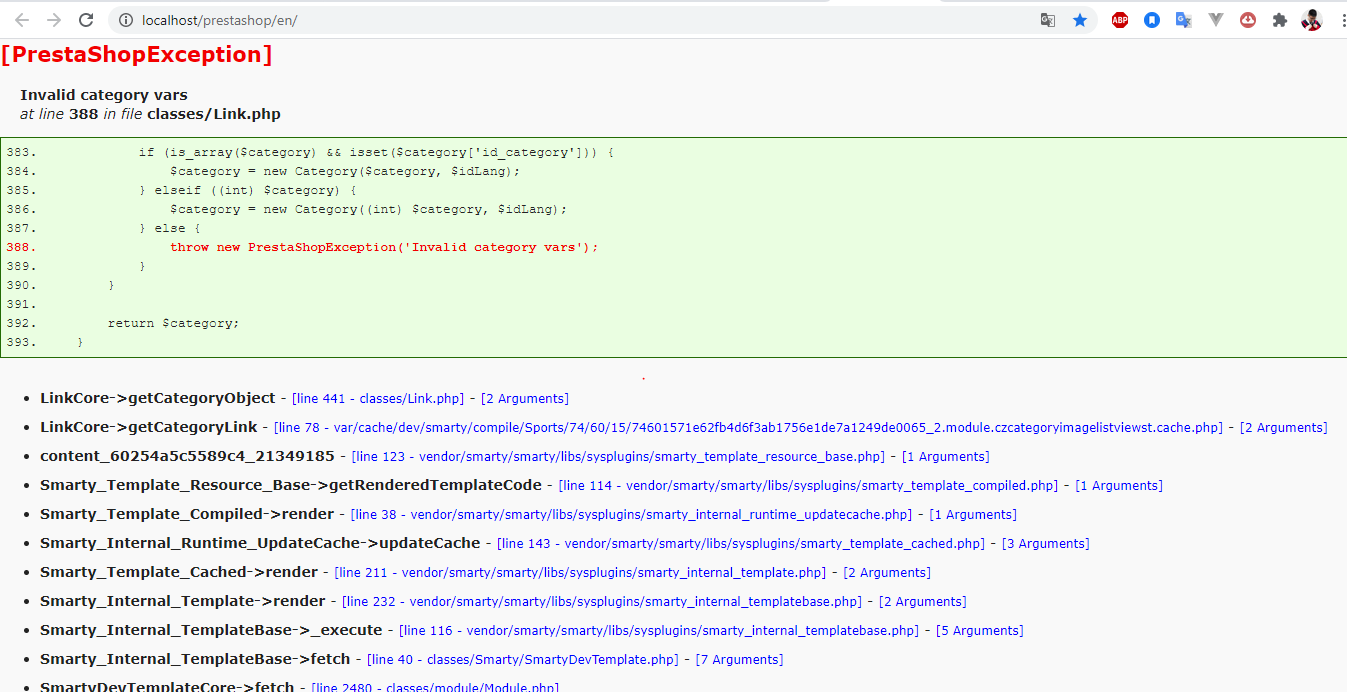The height and width of the screenshot is (692, 1347).
Task: Click 'Smarty_Template_Resource_Base->getRenderedTemplateCode' entry name
Action: [291, 485]
